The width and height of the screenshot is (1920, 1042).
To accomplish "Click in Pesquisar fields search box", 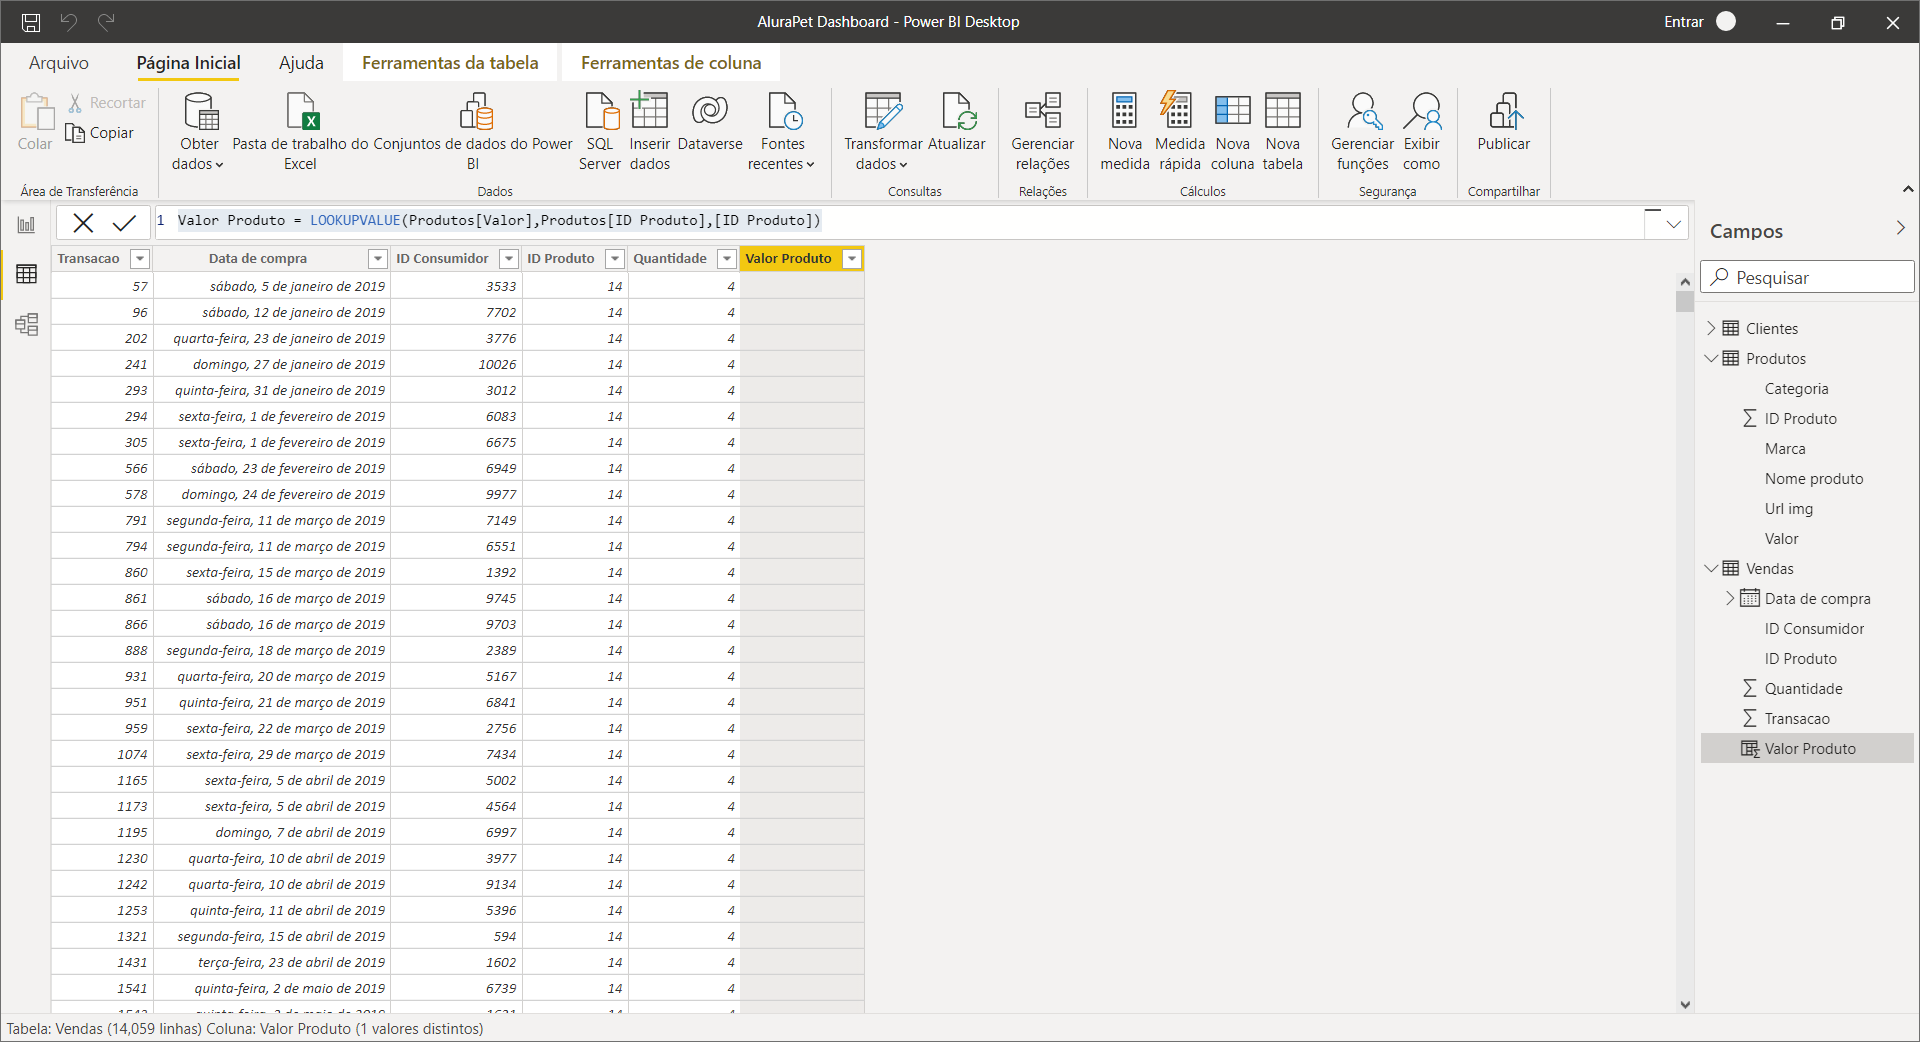I will [x=1808, y=277].
